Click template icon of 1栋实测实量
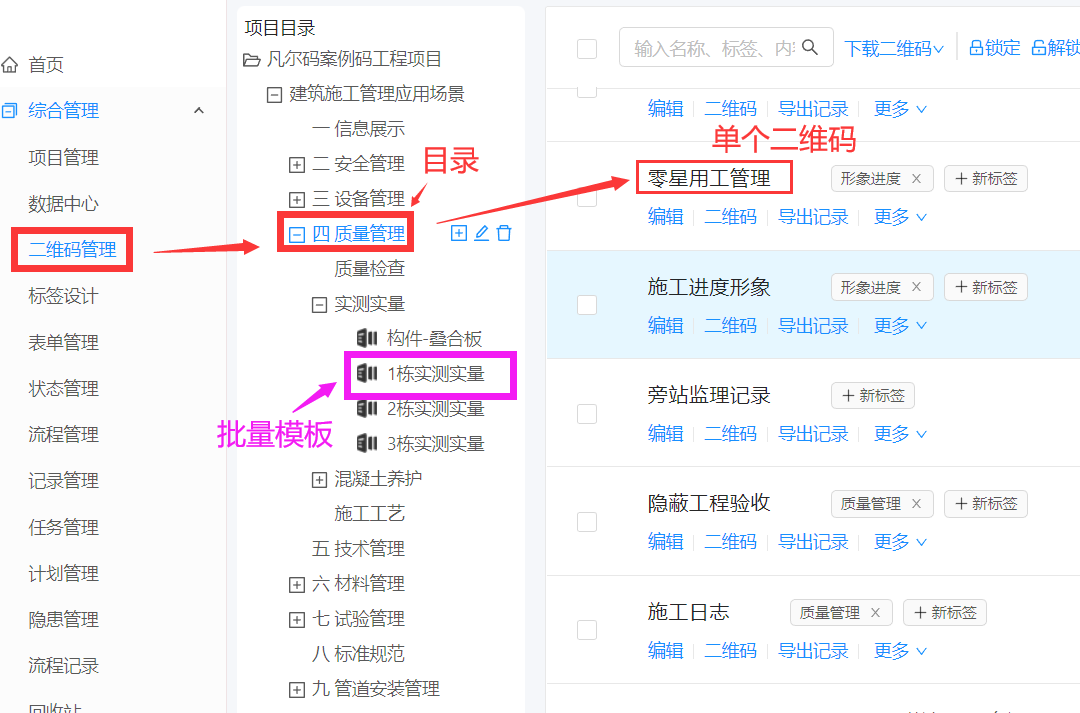 coord(367,373)
